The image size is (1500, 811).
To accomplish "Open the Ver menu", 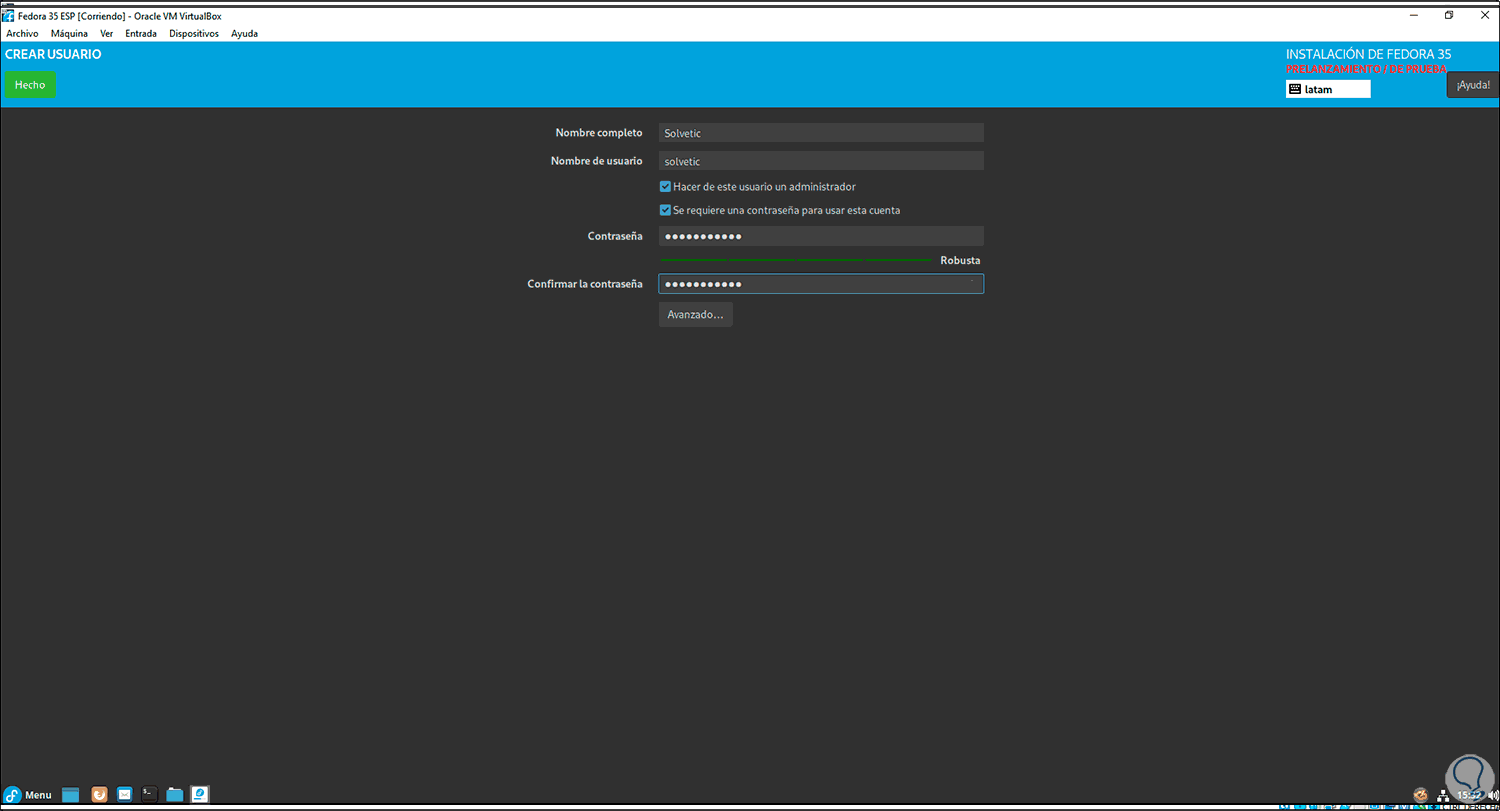I will (x=107, y=33).
